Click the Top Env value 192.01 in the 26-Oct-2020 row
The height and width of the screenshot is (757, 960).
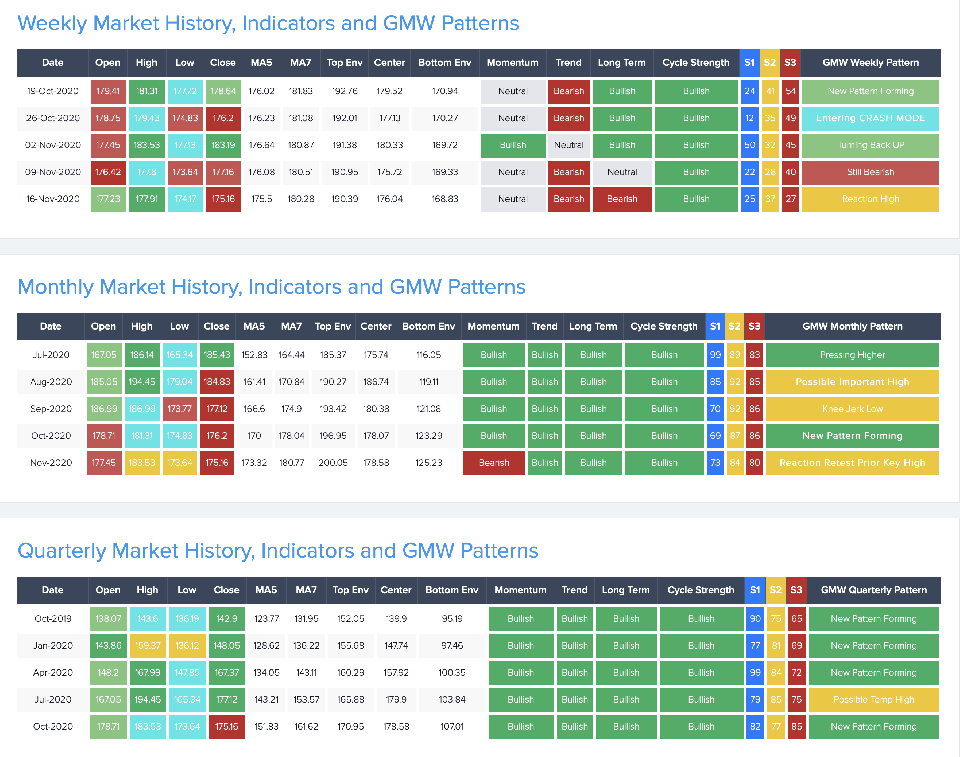point(345,118)
